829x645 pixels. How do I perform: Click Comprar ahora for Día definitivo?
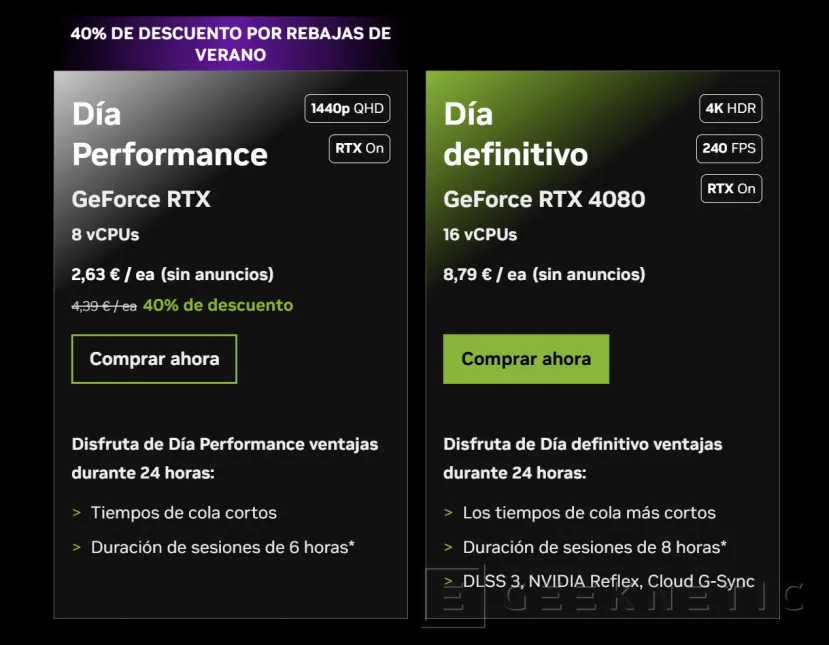(x=526, y=358)
